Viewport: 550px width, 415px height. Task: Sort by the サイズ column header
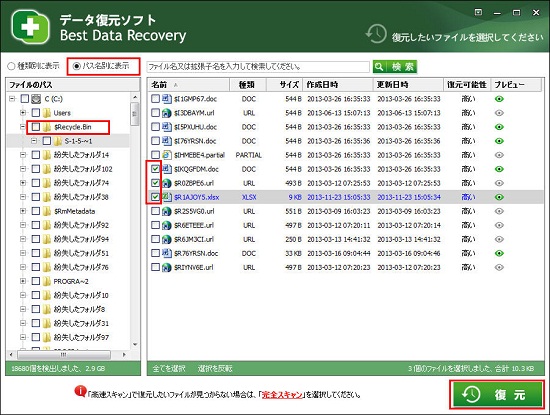click(284, 85)
